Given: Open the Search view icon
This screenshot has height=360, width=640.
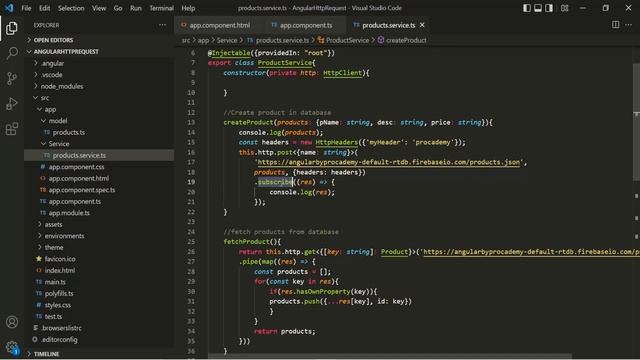Looking at the screenshot, I should [12, 53].
